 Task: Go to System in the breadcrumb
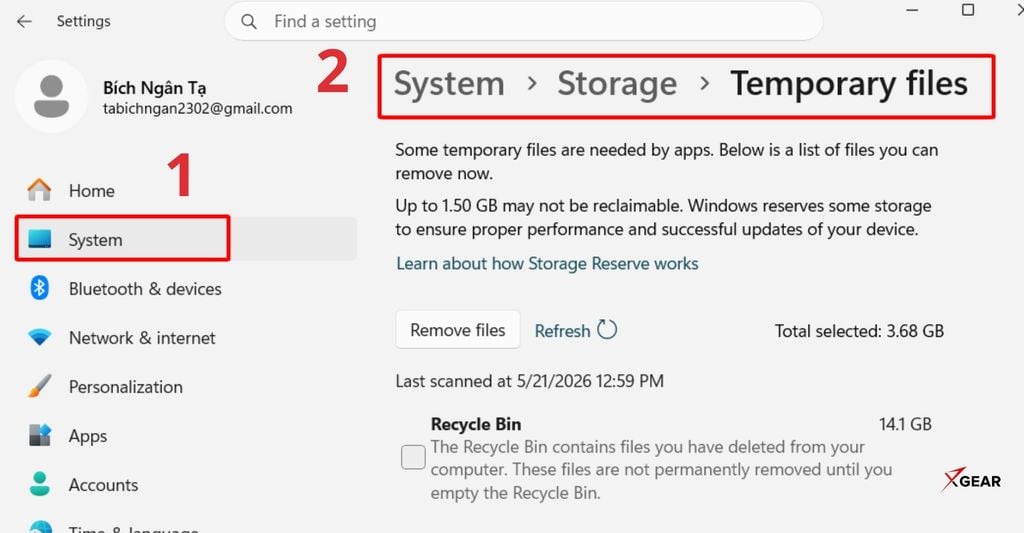coord(449,84)
